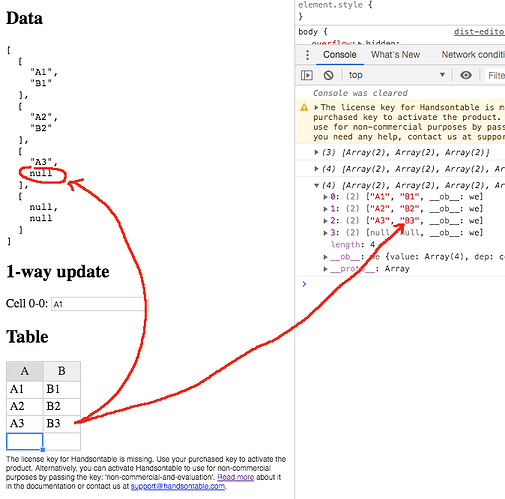Expand the (3) Array log entry
Screen dimensions: 505x499
(x=316, y=152)
